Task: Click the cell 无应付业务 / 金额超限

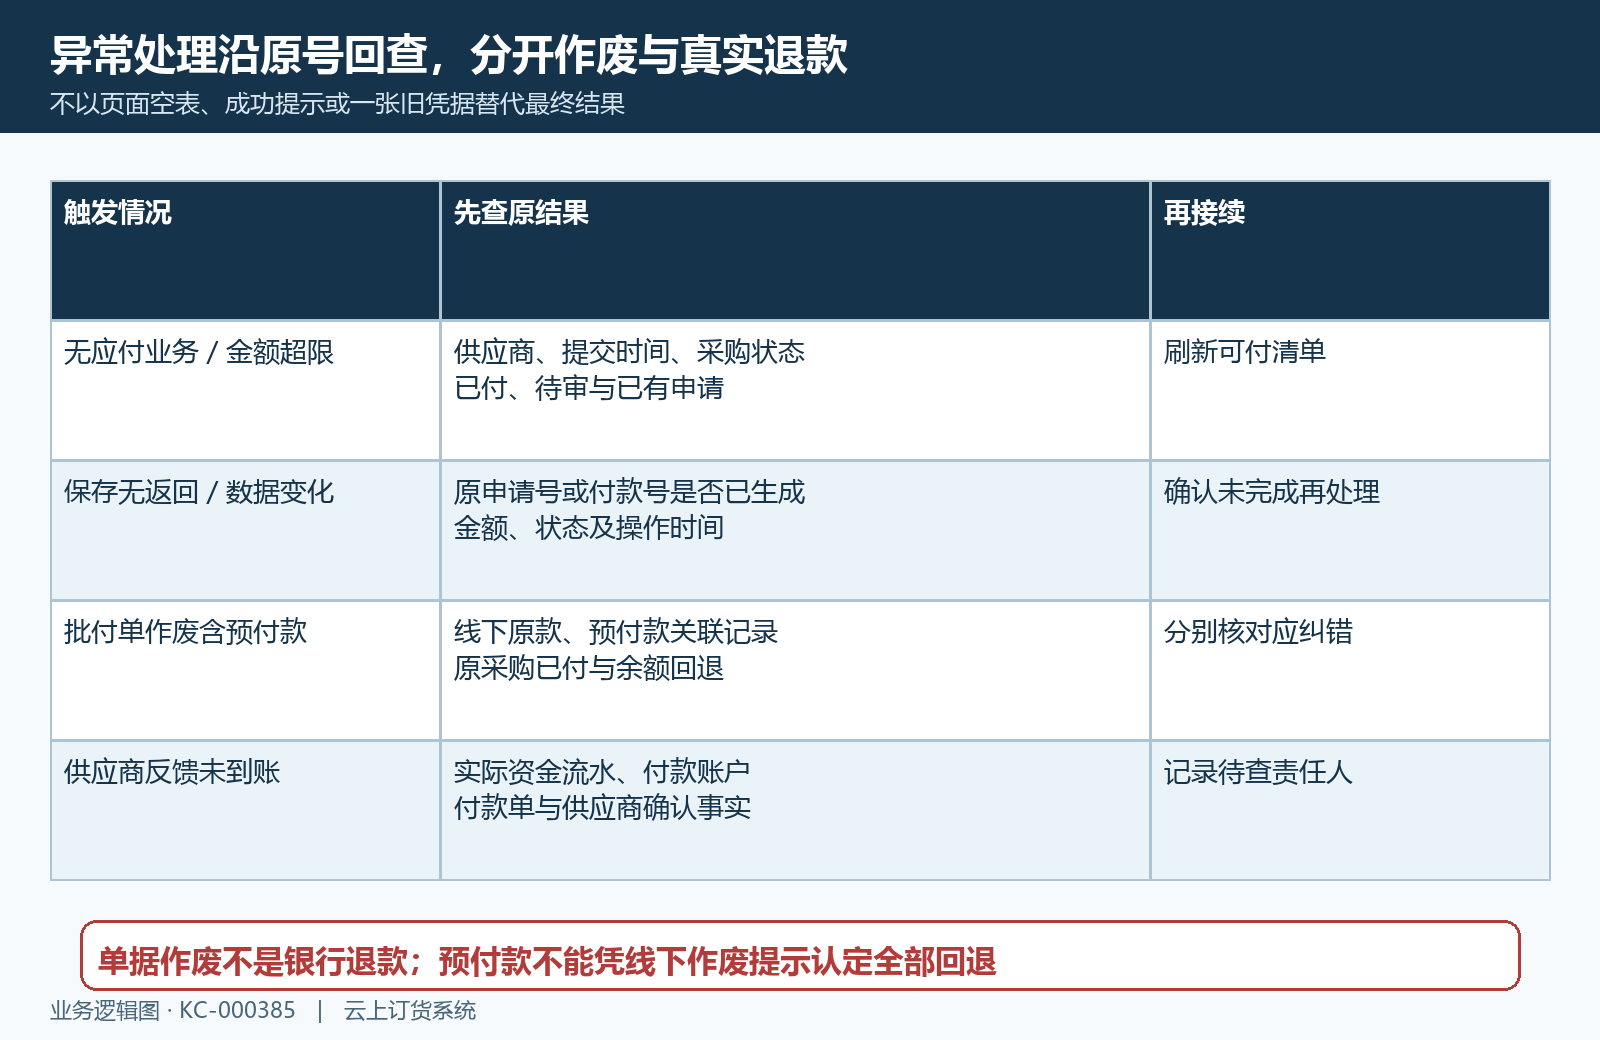Action: (x=245, y=390)
